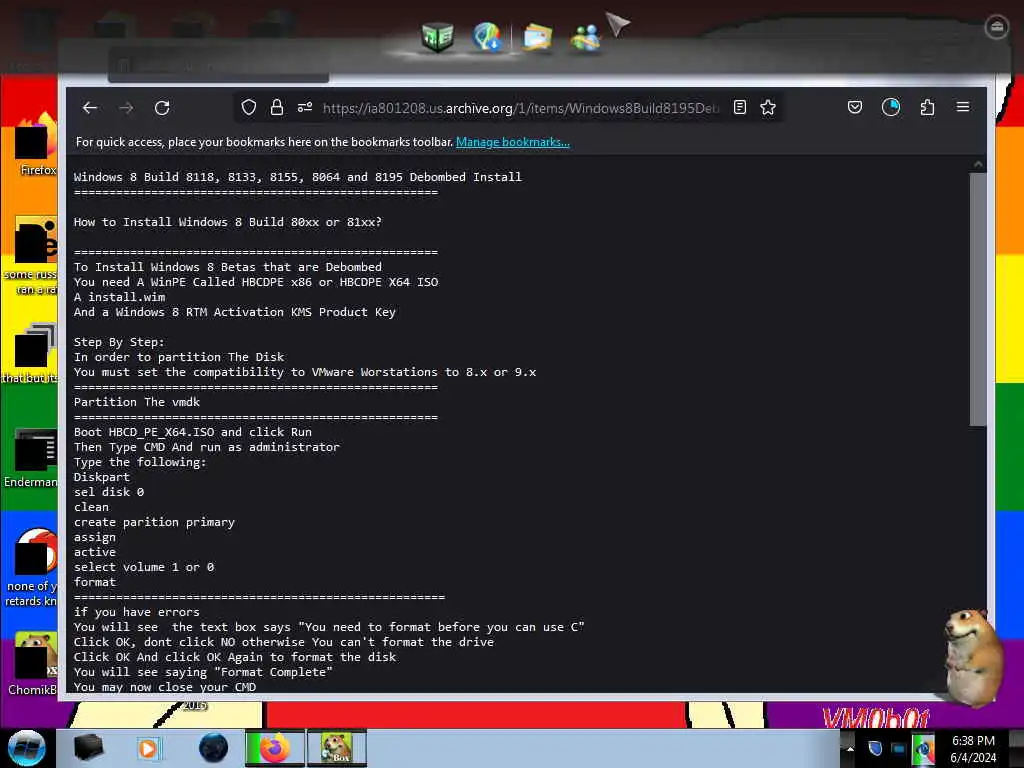
Task: Click heading 'Windows 8 Build 8118, 8133...'
Action: pyautogui.click(x=298, y=177)
